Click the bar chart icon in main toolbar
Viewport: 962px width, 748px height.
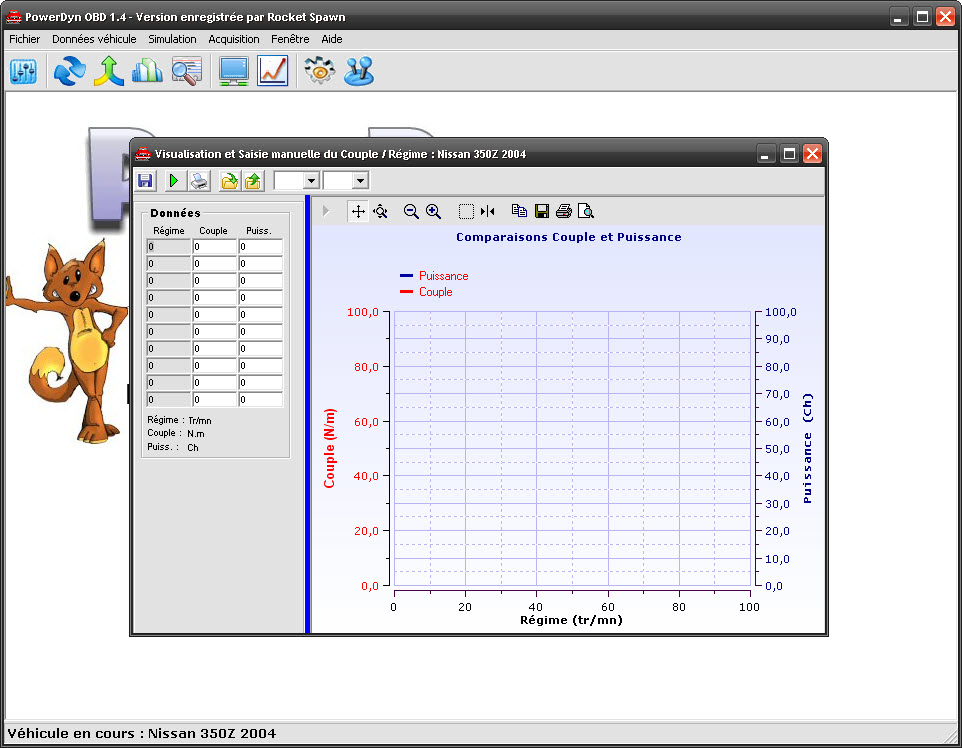point(147,71)
